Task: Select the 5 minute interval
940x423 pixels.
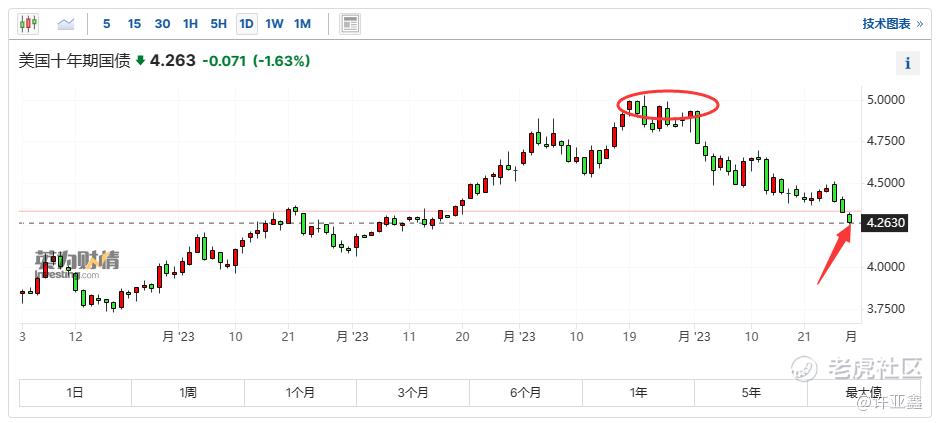Action: [106, 23]
